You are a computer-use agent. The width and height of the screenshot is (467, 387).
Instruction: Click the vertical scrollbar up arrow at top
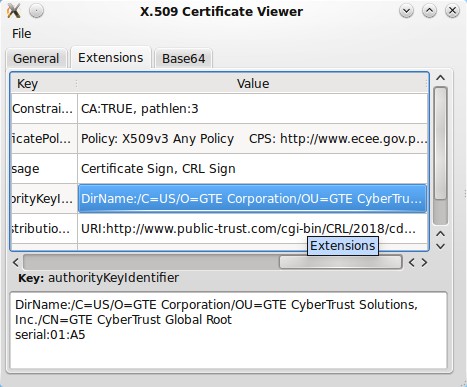(441, 78)
